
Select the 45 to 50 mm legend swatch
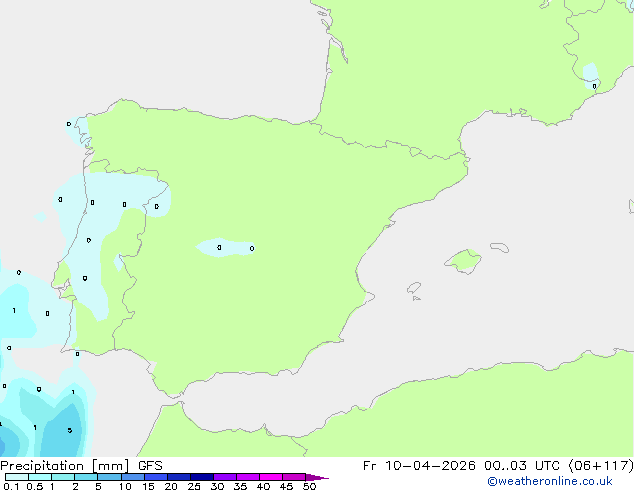pyautogui.click(x=294, y=477)
